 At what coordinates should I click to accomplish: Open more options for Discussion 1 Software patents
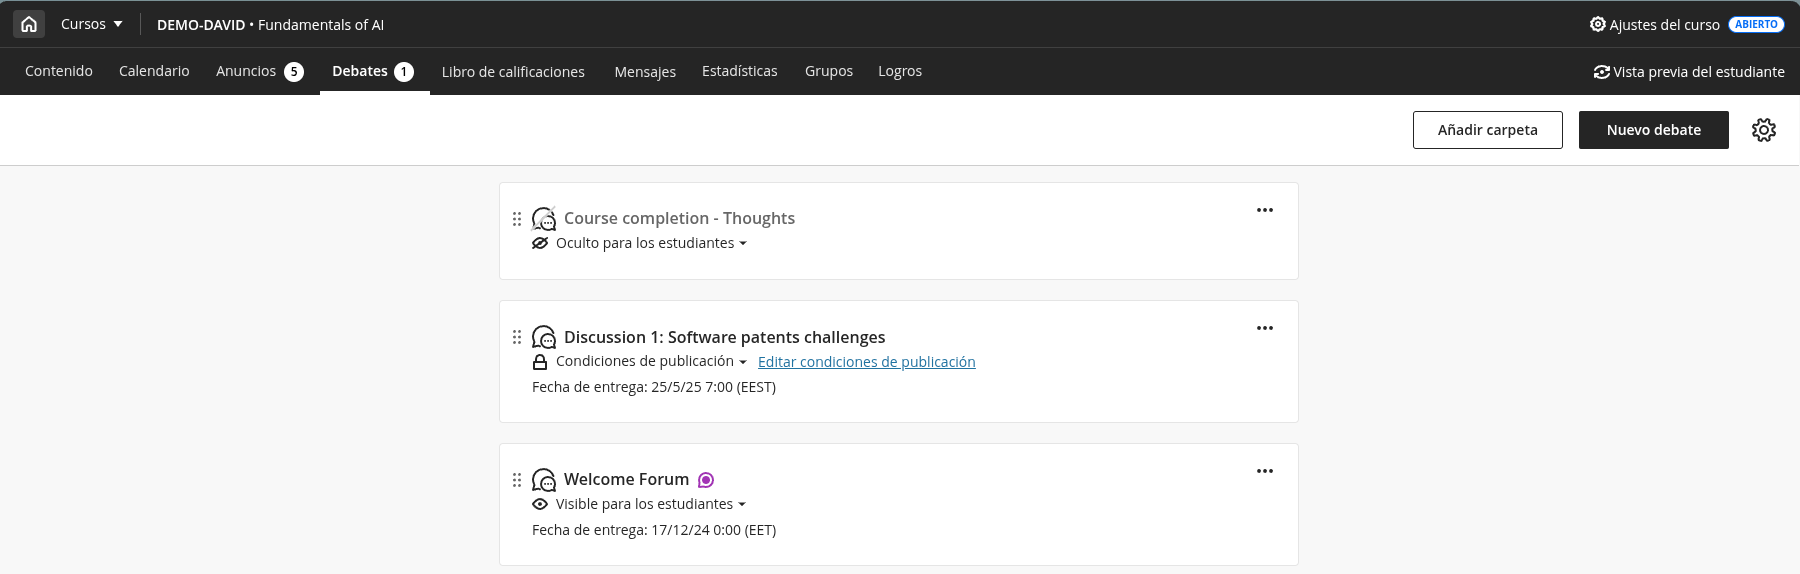tap(1265, 328)
